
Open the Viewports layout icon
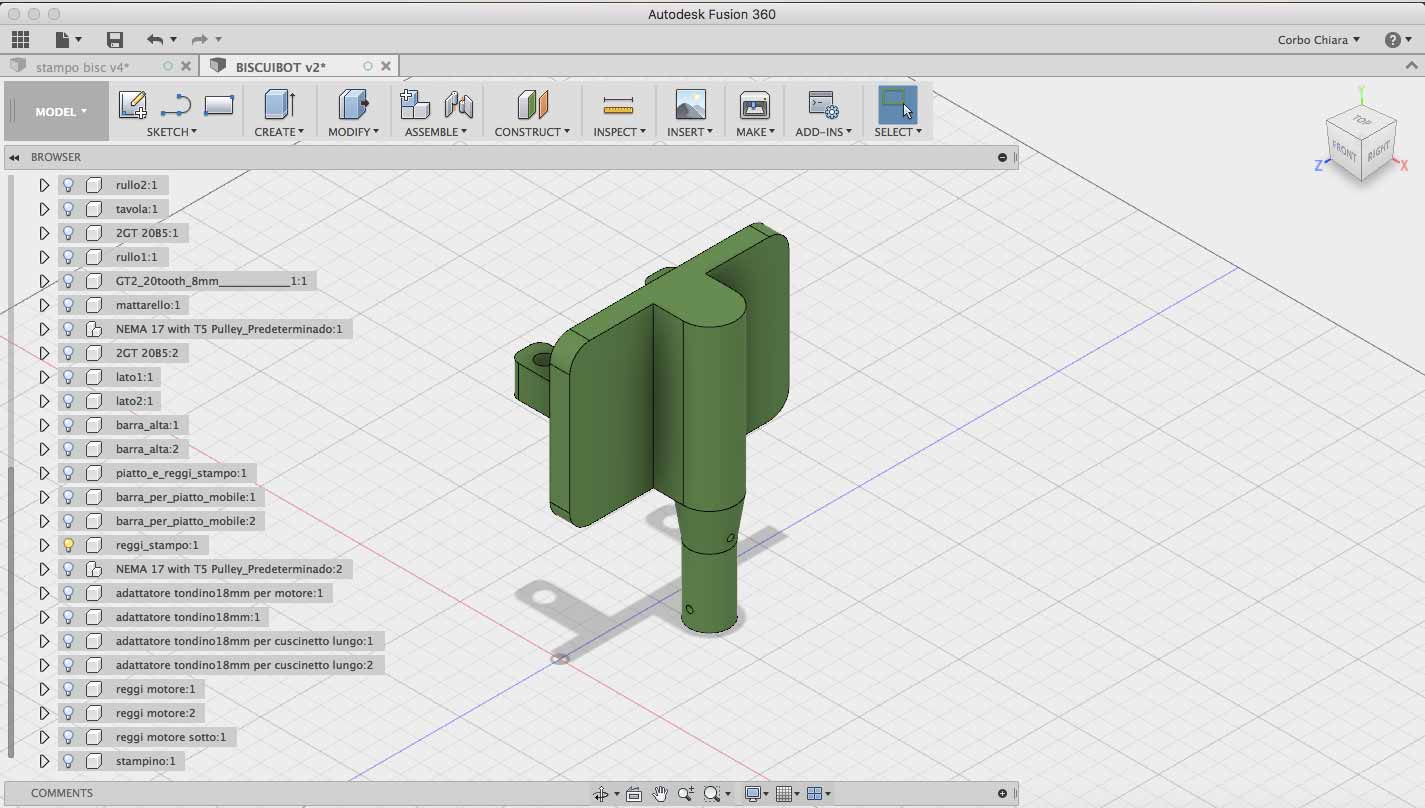(x=814, y=794)
